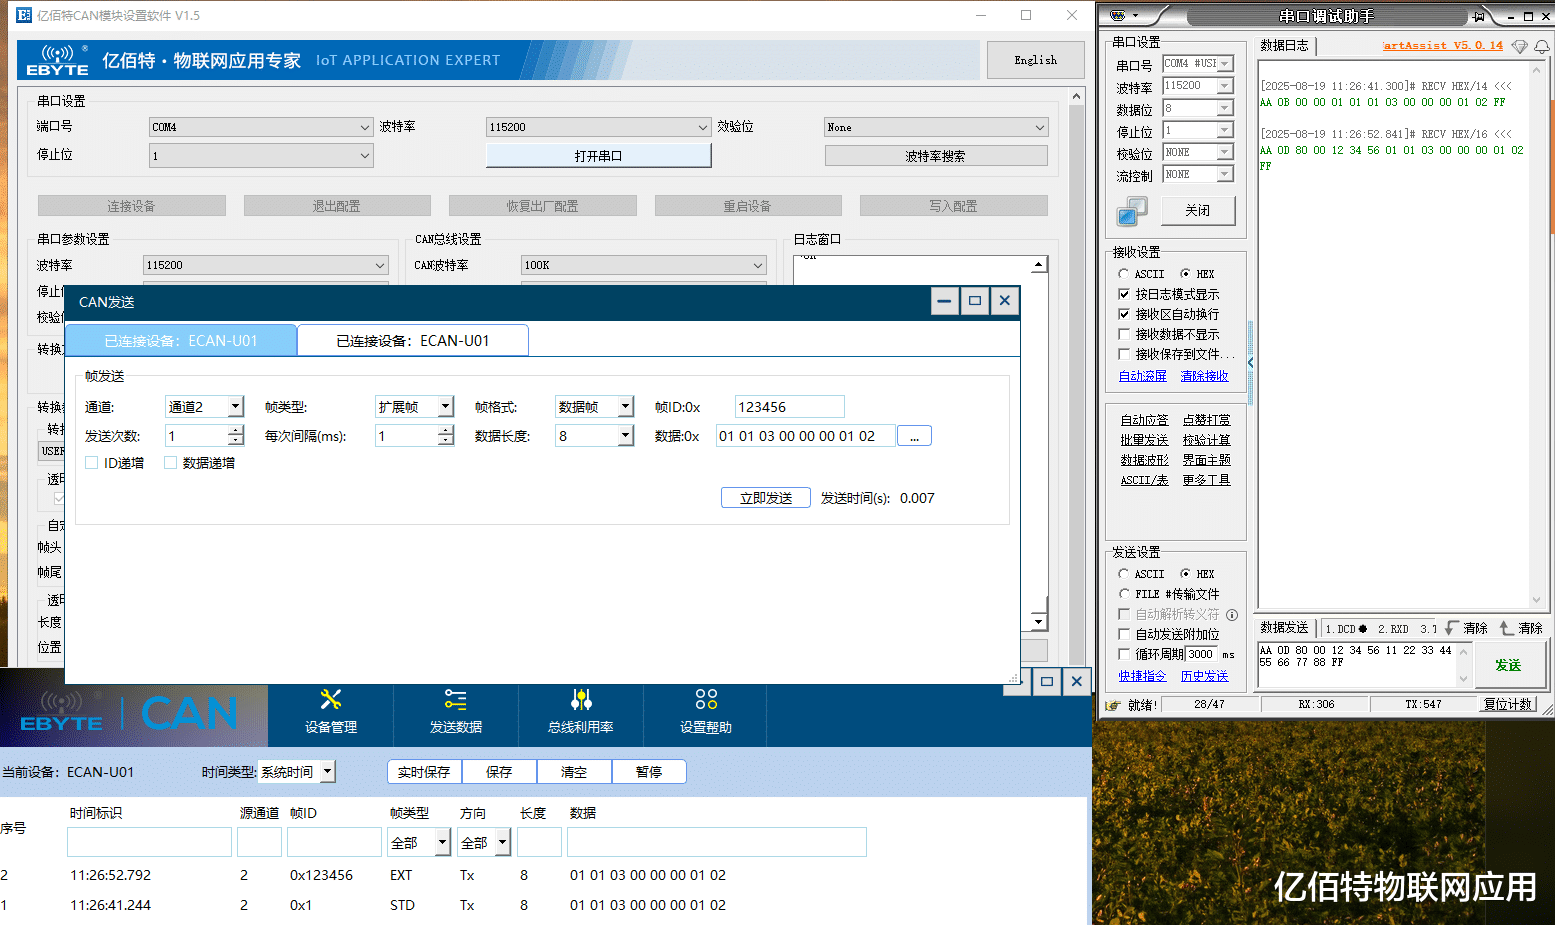The width and height of the screenshot is (1555, 925).
Task: Minimize the CAN发送 dialog
Action: click(944, 301)
